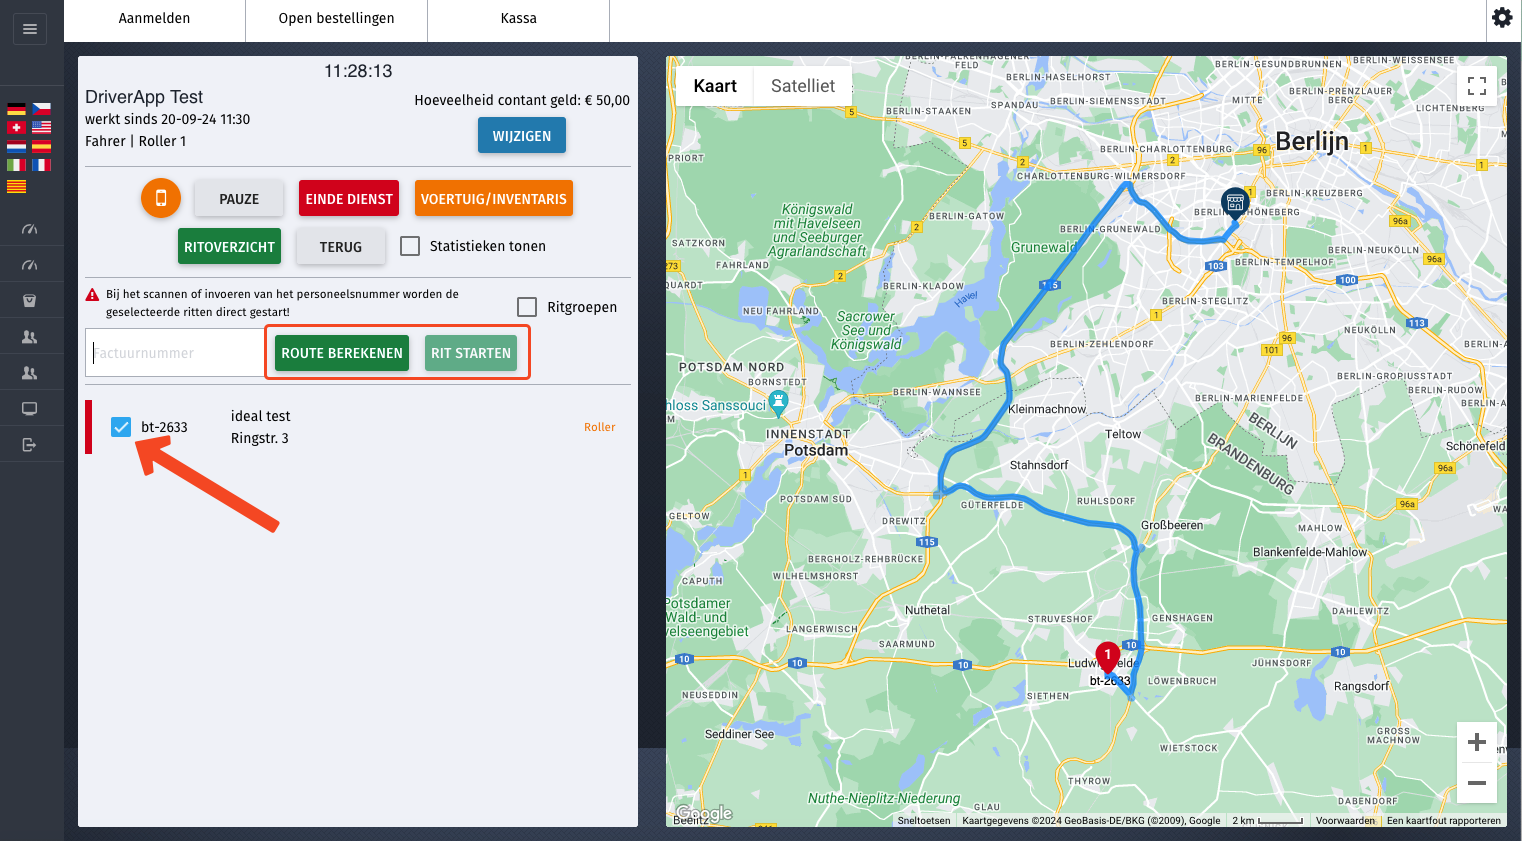Screen dimensions: 1522x841
Task: Click the store start marker on map
Action: point(1235,204)
